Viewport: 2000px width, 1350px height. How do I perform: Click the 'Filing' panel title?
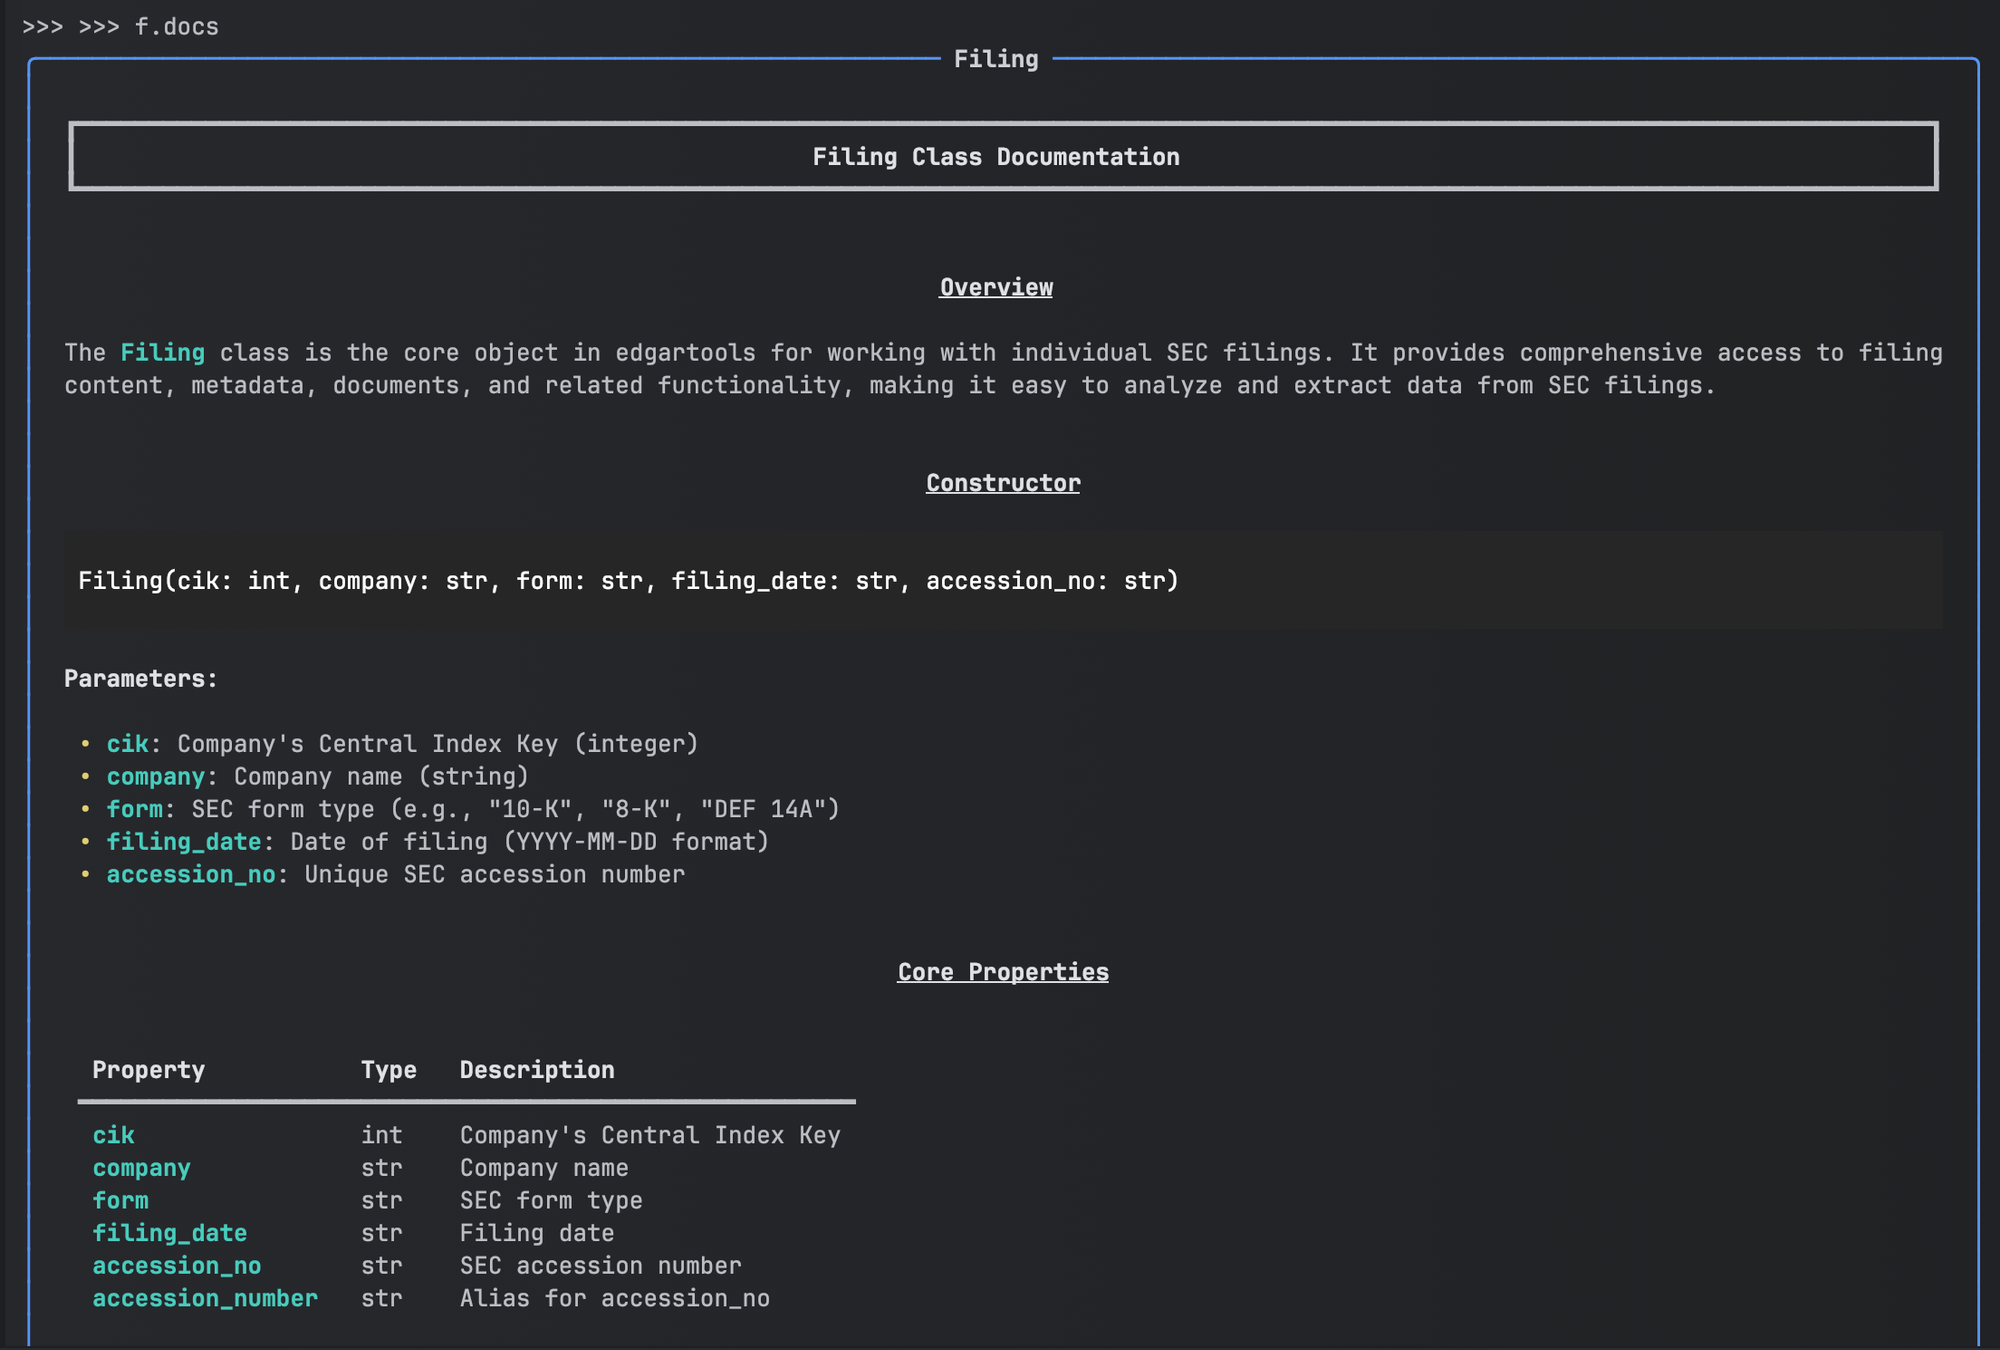point(996,59)
